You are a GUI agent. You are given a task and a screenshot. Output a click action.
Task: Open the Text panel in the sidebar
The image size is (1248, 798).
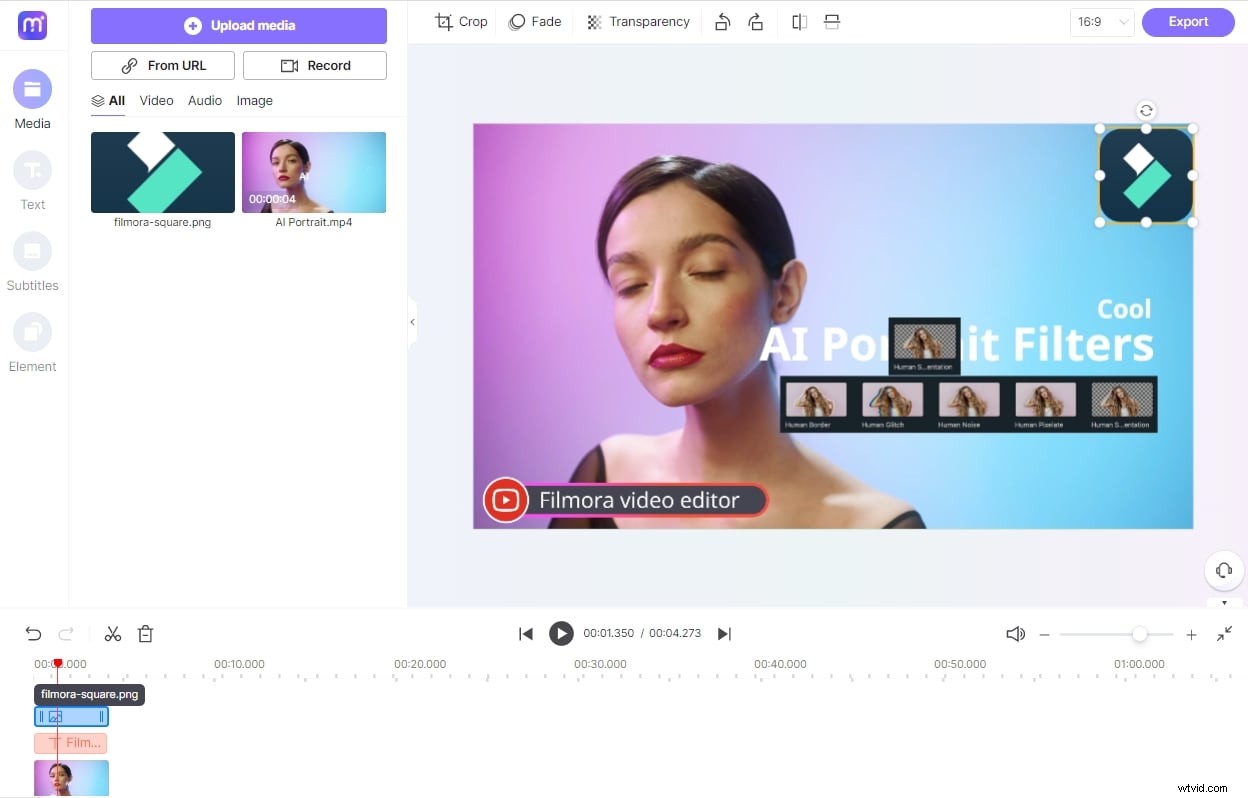pos(32,180)
